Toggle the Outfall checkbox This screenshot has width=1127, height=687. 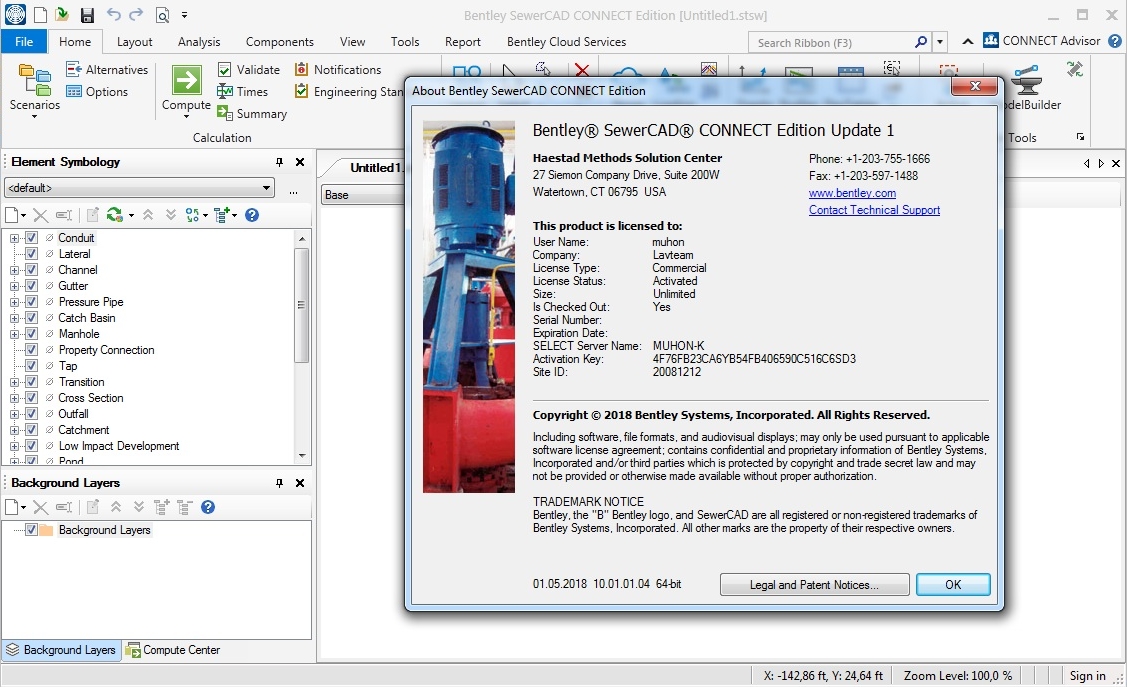[x=31, y=414]
